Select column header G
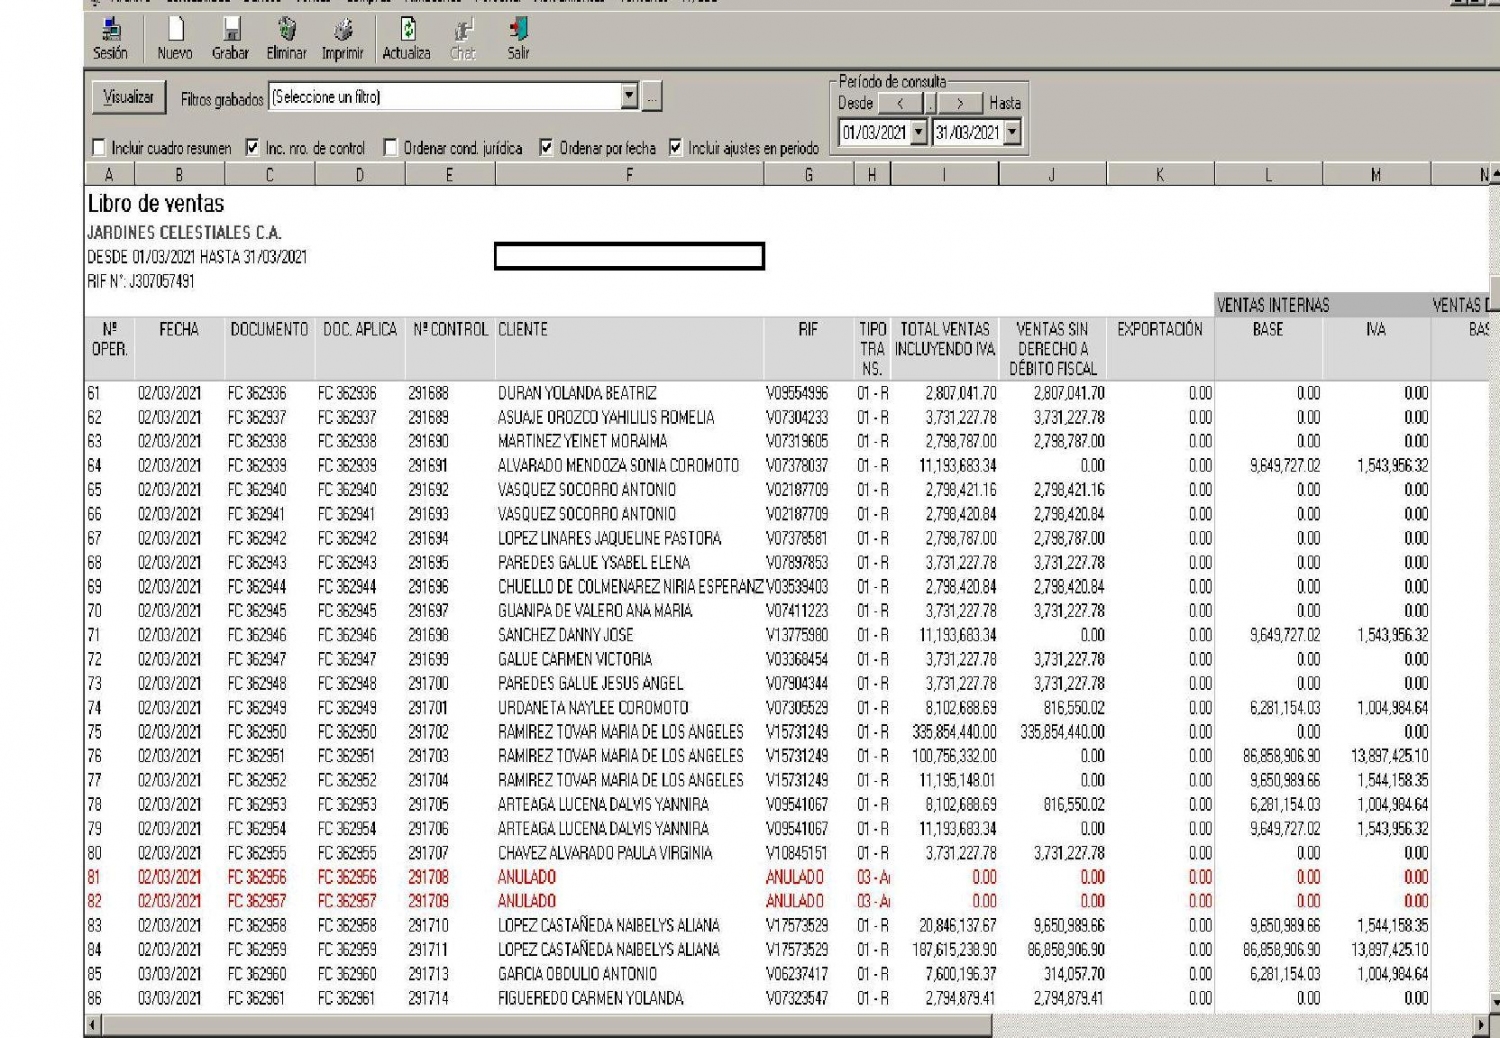This screenshot has height=1038, width=1500. click(808, 175)
